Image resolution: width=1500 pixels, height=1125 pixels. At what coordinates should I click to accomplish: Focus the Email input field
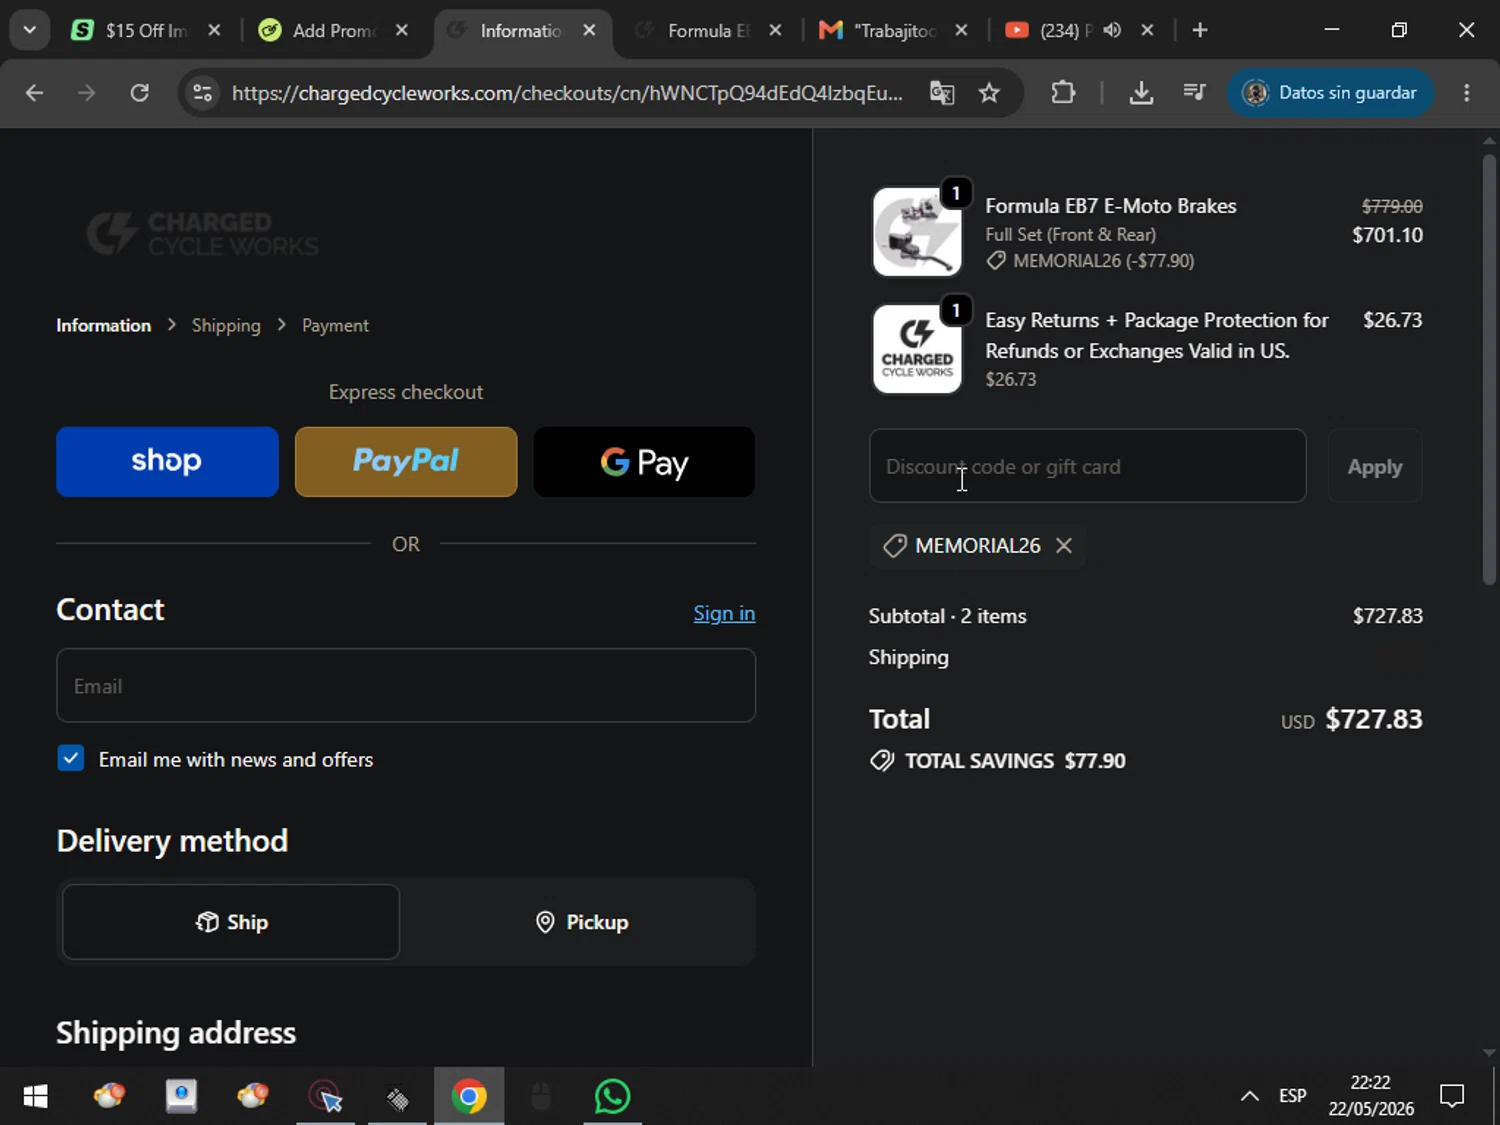406,686
